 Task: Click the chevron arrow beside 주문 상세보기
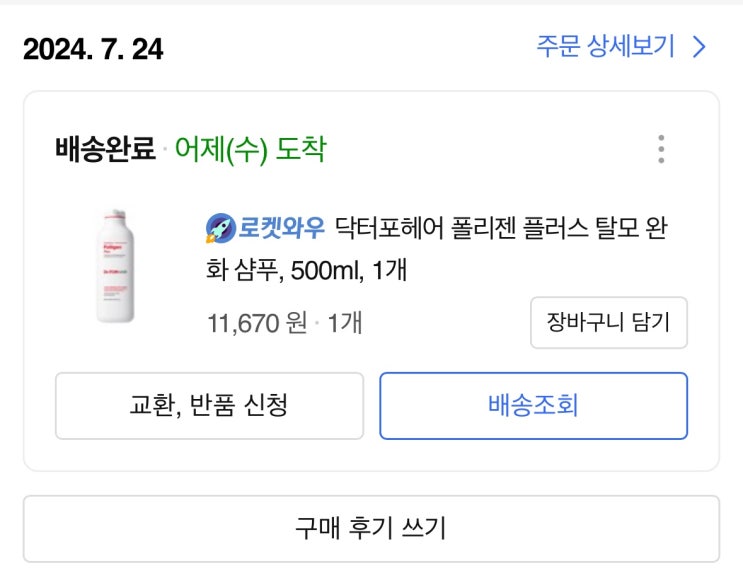[700, 47]
